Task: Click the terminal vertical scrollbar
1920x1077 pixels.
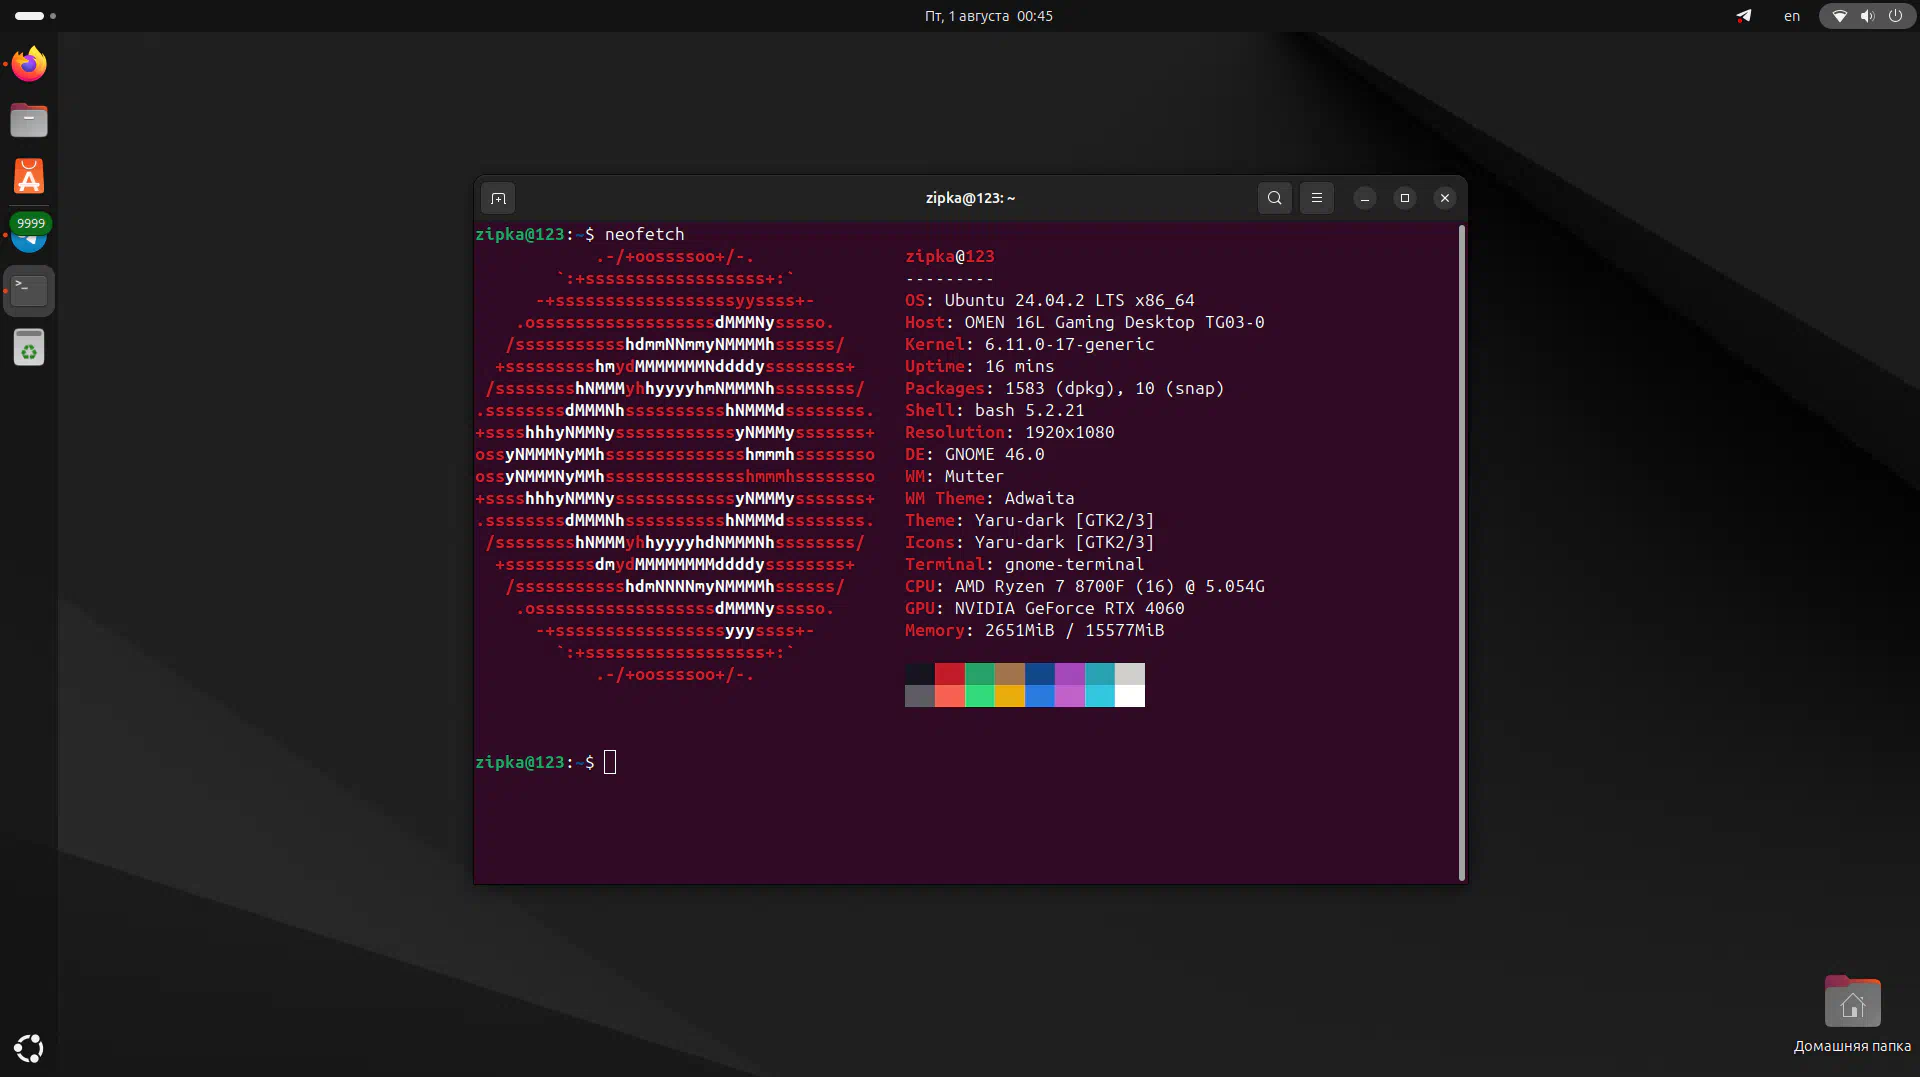Action: pyautogui.click(x=1462, y=552)
